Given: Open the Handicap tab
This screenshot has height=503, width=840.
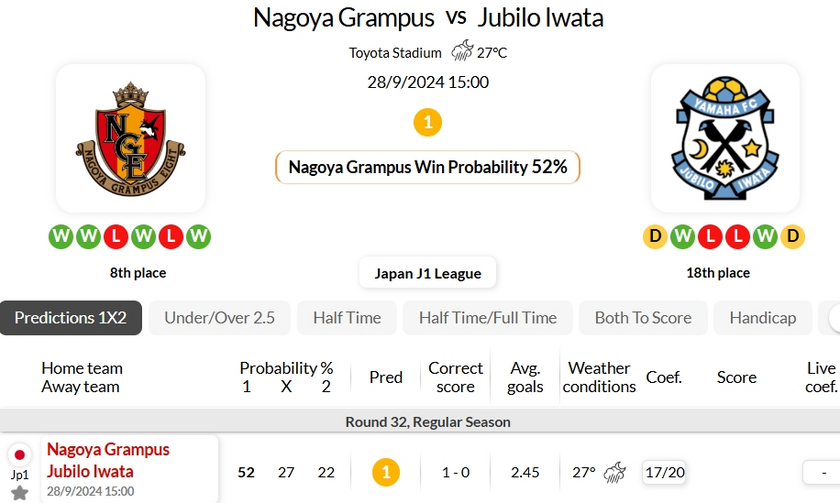Looking at the screenshot, I should tap(763, 318).
